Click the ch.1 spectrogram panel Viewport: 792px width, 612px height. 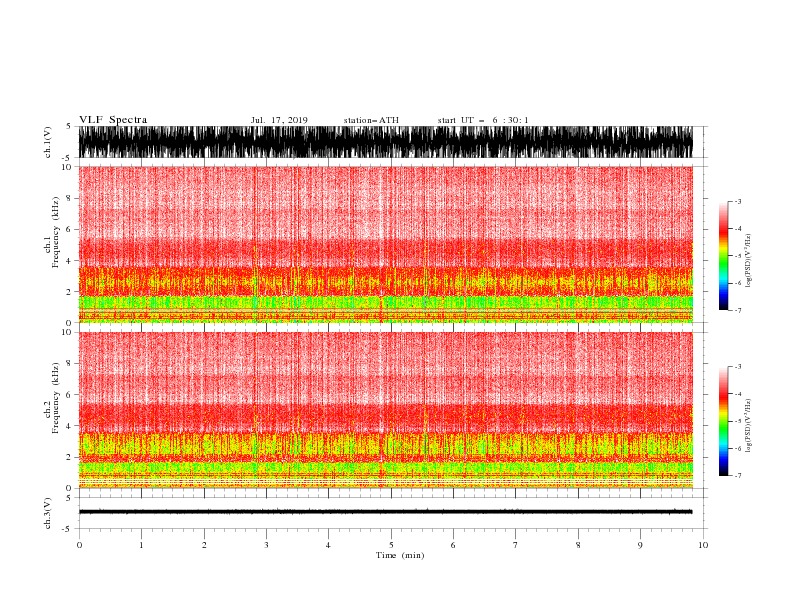(385, 244)
